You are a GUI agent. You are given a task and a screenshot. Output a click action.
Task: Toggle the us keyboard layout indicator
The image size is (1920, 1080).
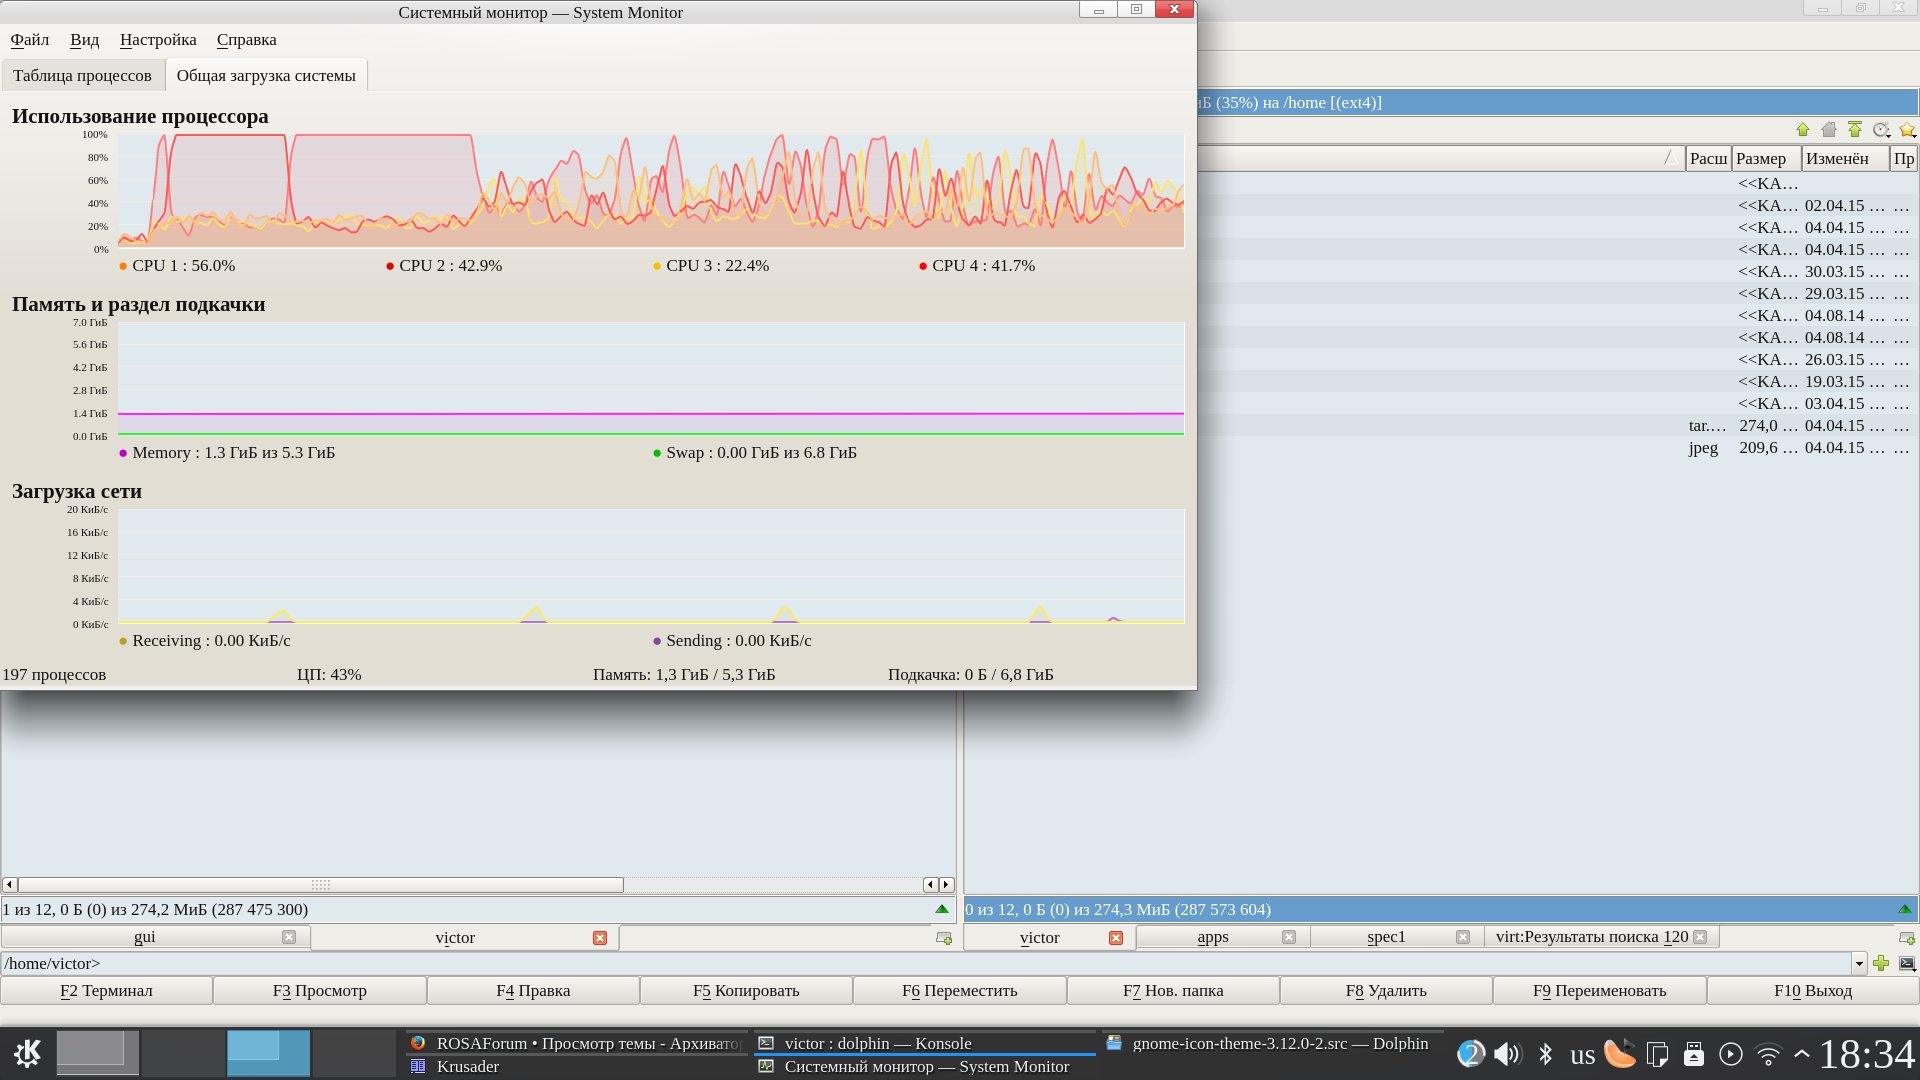click(1582, 1055)
